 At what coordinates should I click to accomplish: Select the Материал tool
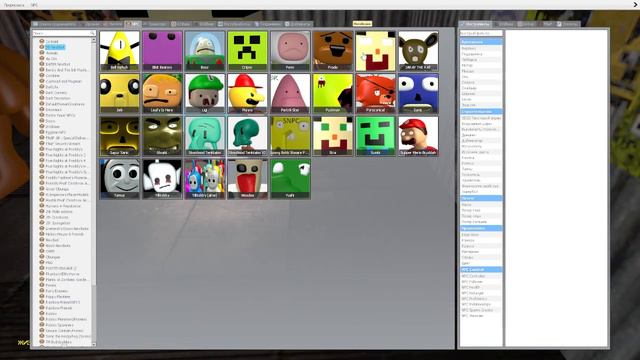point(481,252)
